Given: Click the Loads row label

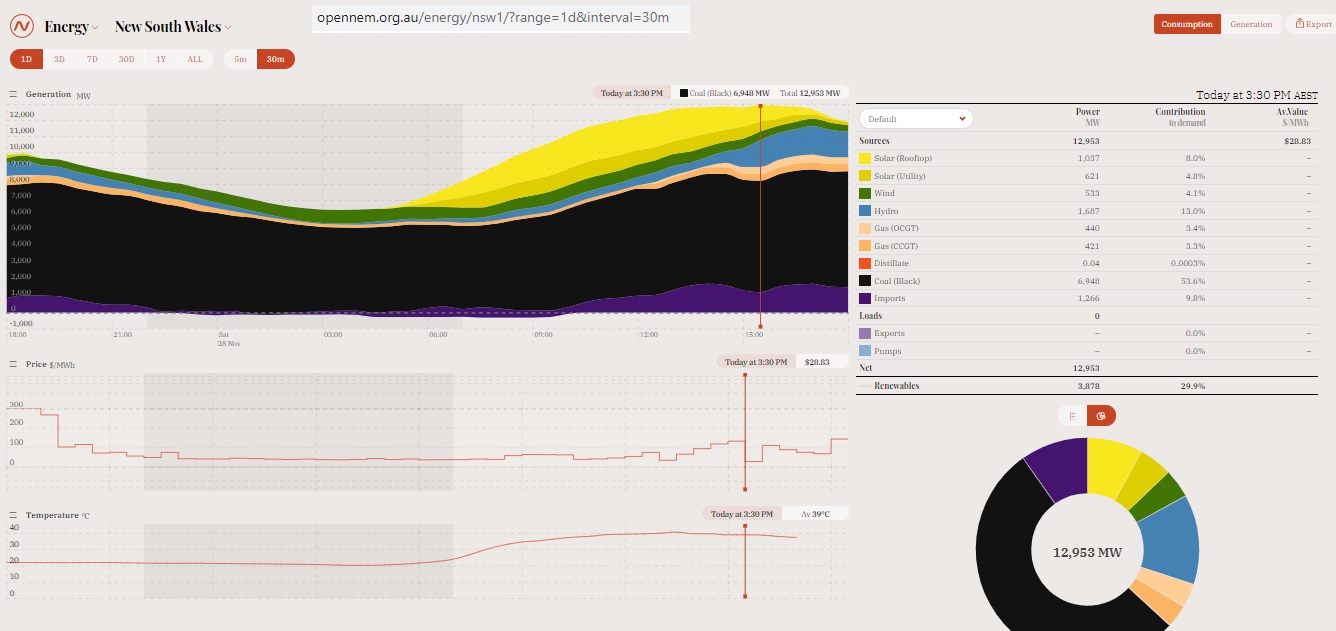Looking at the screenshot, I should pyautogui.click(x=871, y=316).
